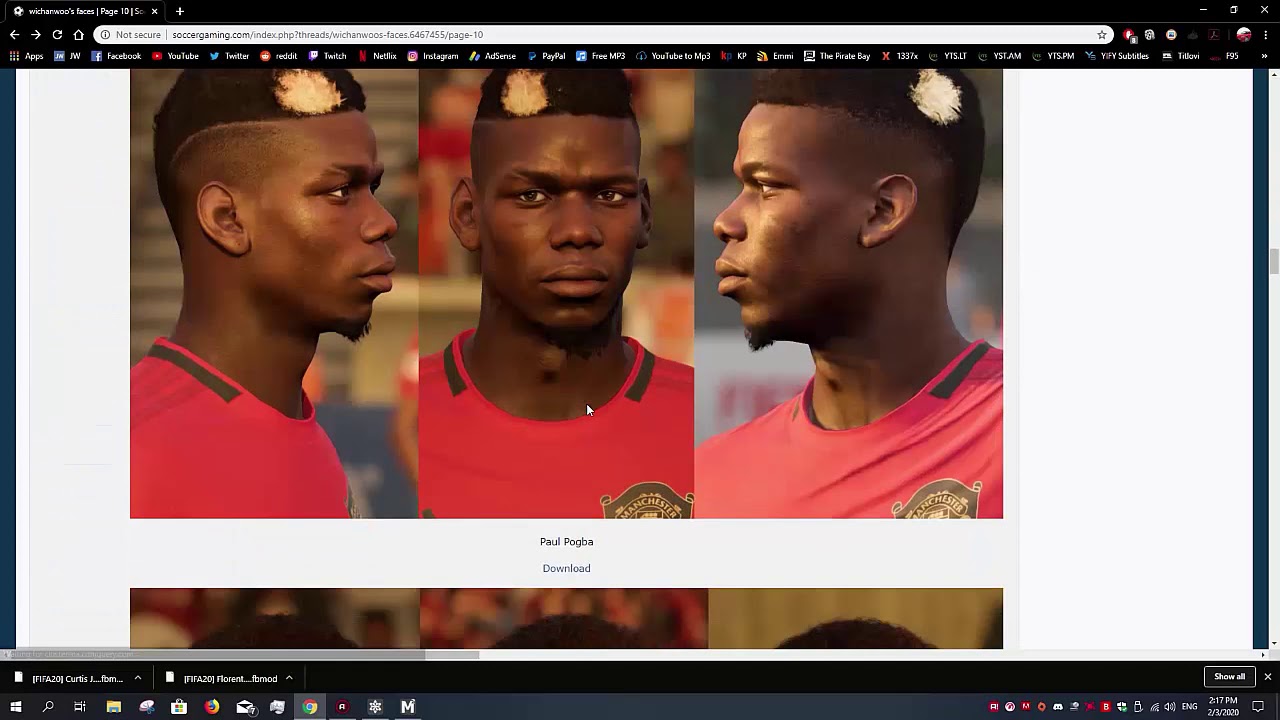Open the Chrome profile avatar
Screen dimensions: 1280x720
pos(1244,34)
